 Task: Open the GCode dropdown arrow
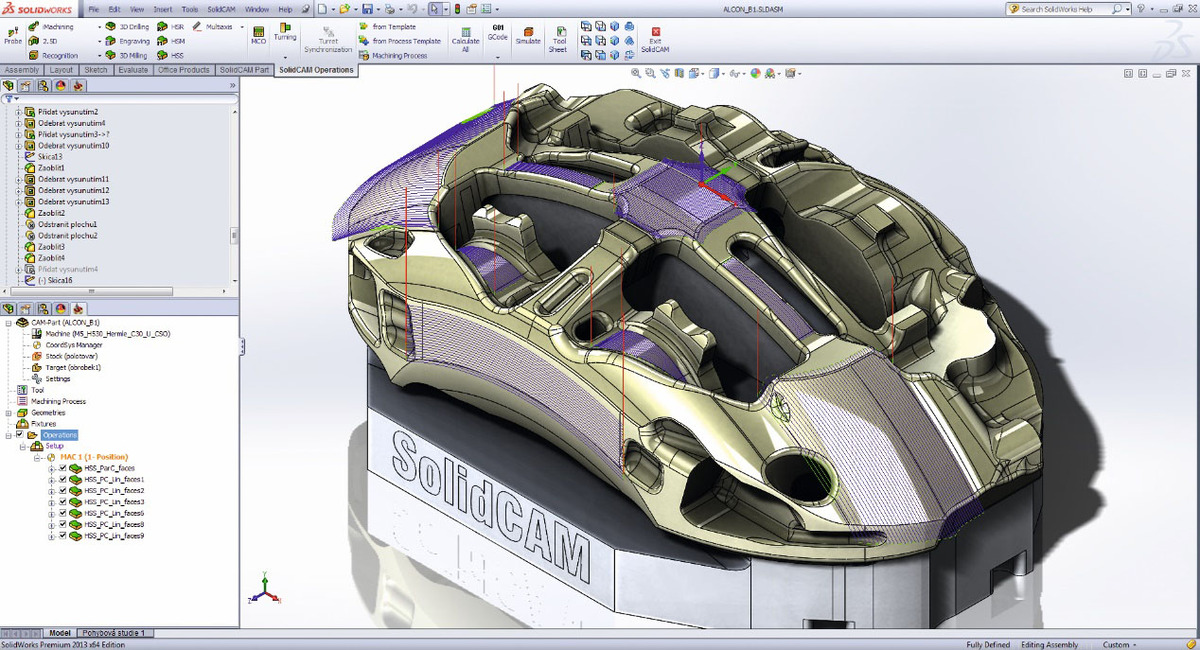pos(497,57)
